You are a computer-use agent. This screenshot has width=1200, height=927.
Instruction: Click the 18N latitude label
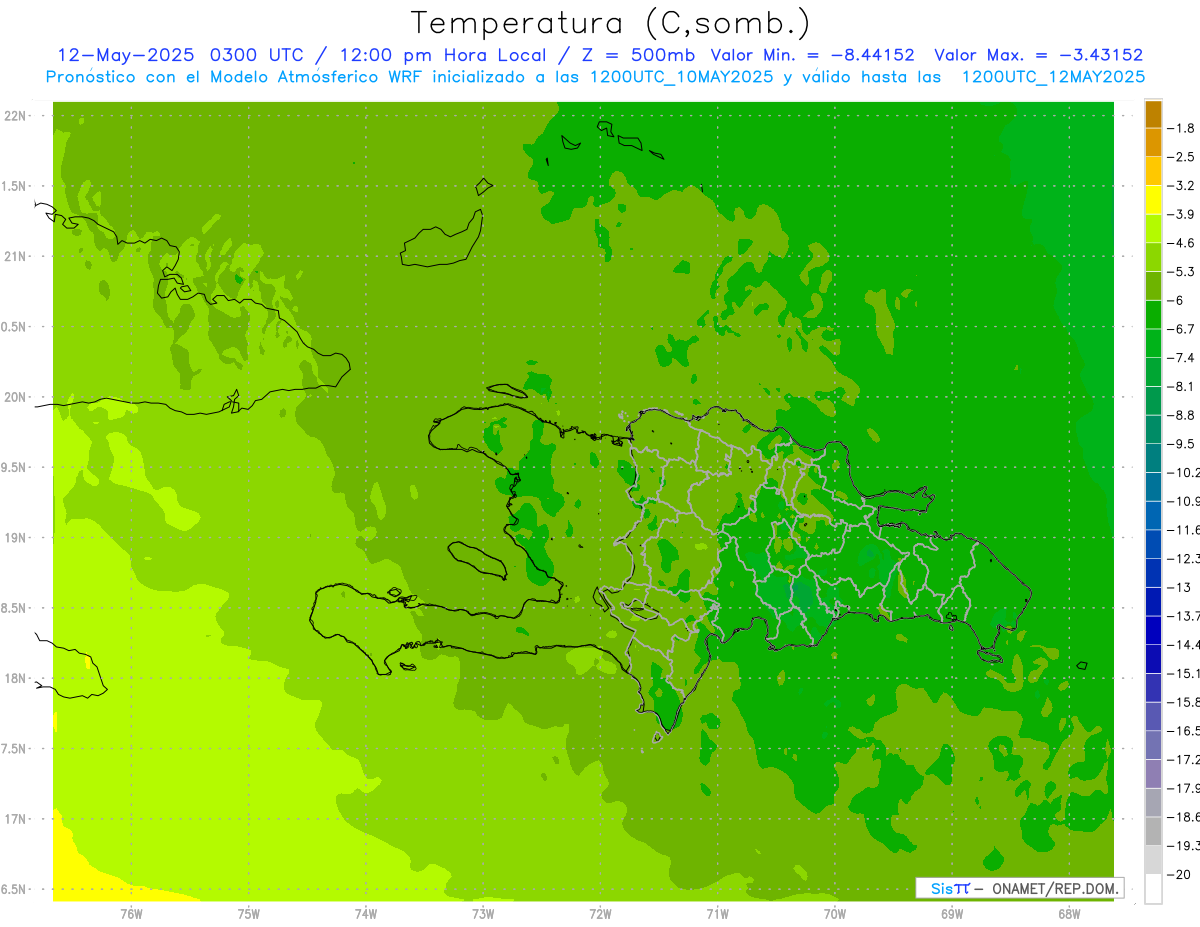(16, 679)
